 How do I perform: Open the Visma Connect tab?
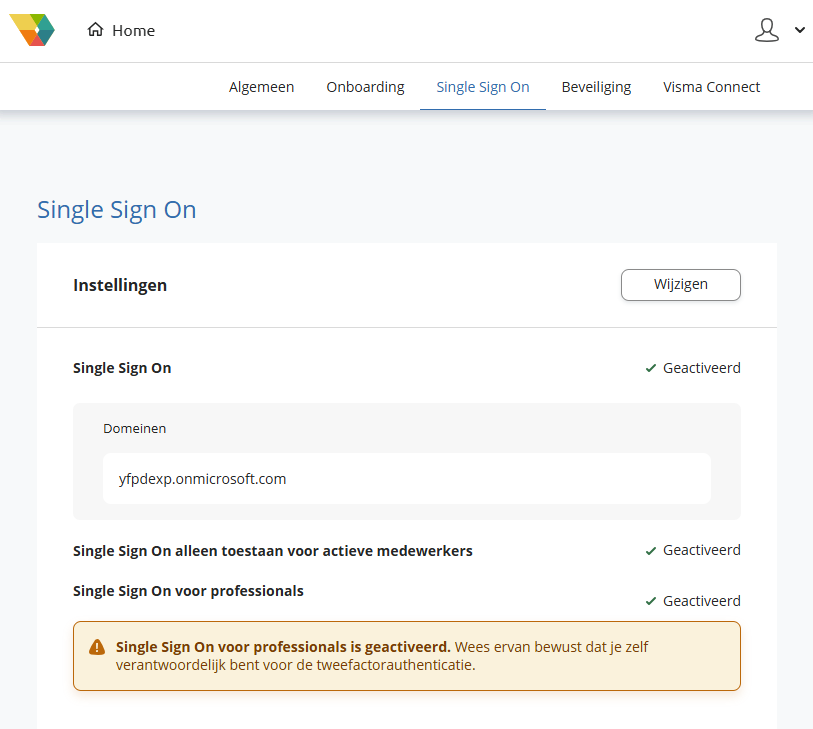pyautogui.click(x=711, y=87)
